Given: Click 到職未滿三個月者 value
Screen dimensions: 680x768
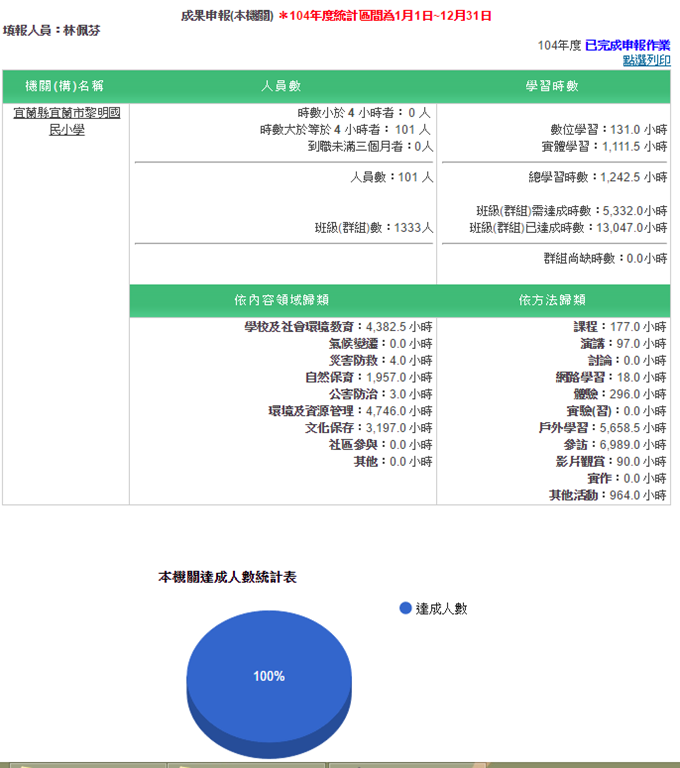Looking at the screenshot, I should point(370,146).
